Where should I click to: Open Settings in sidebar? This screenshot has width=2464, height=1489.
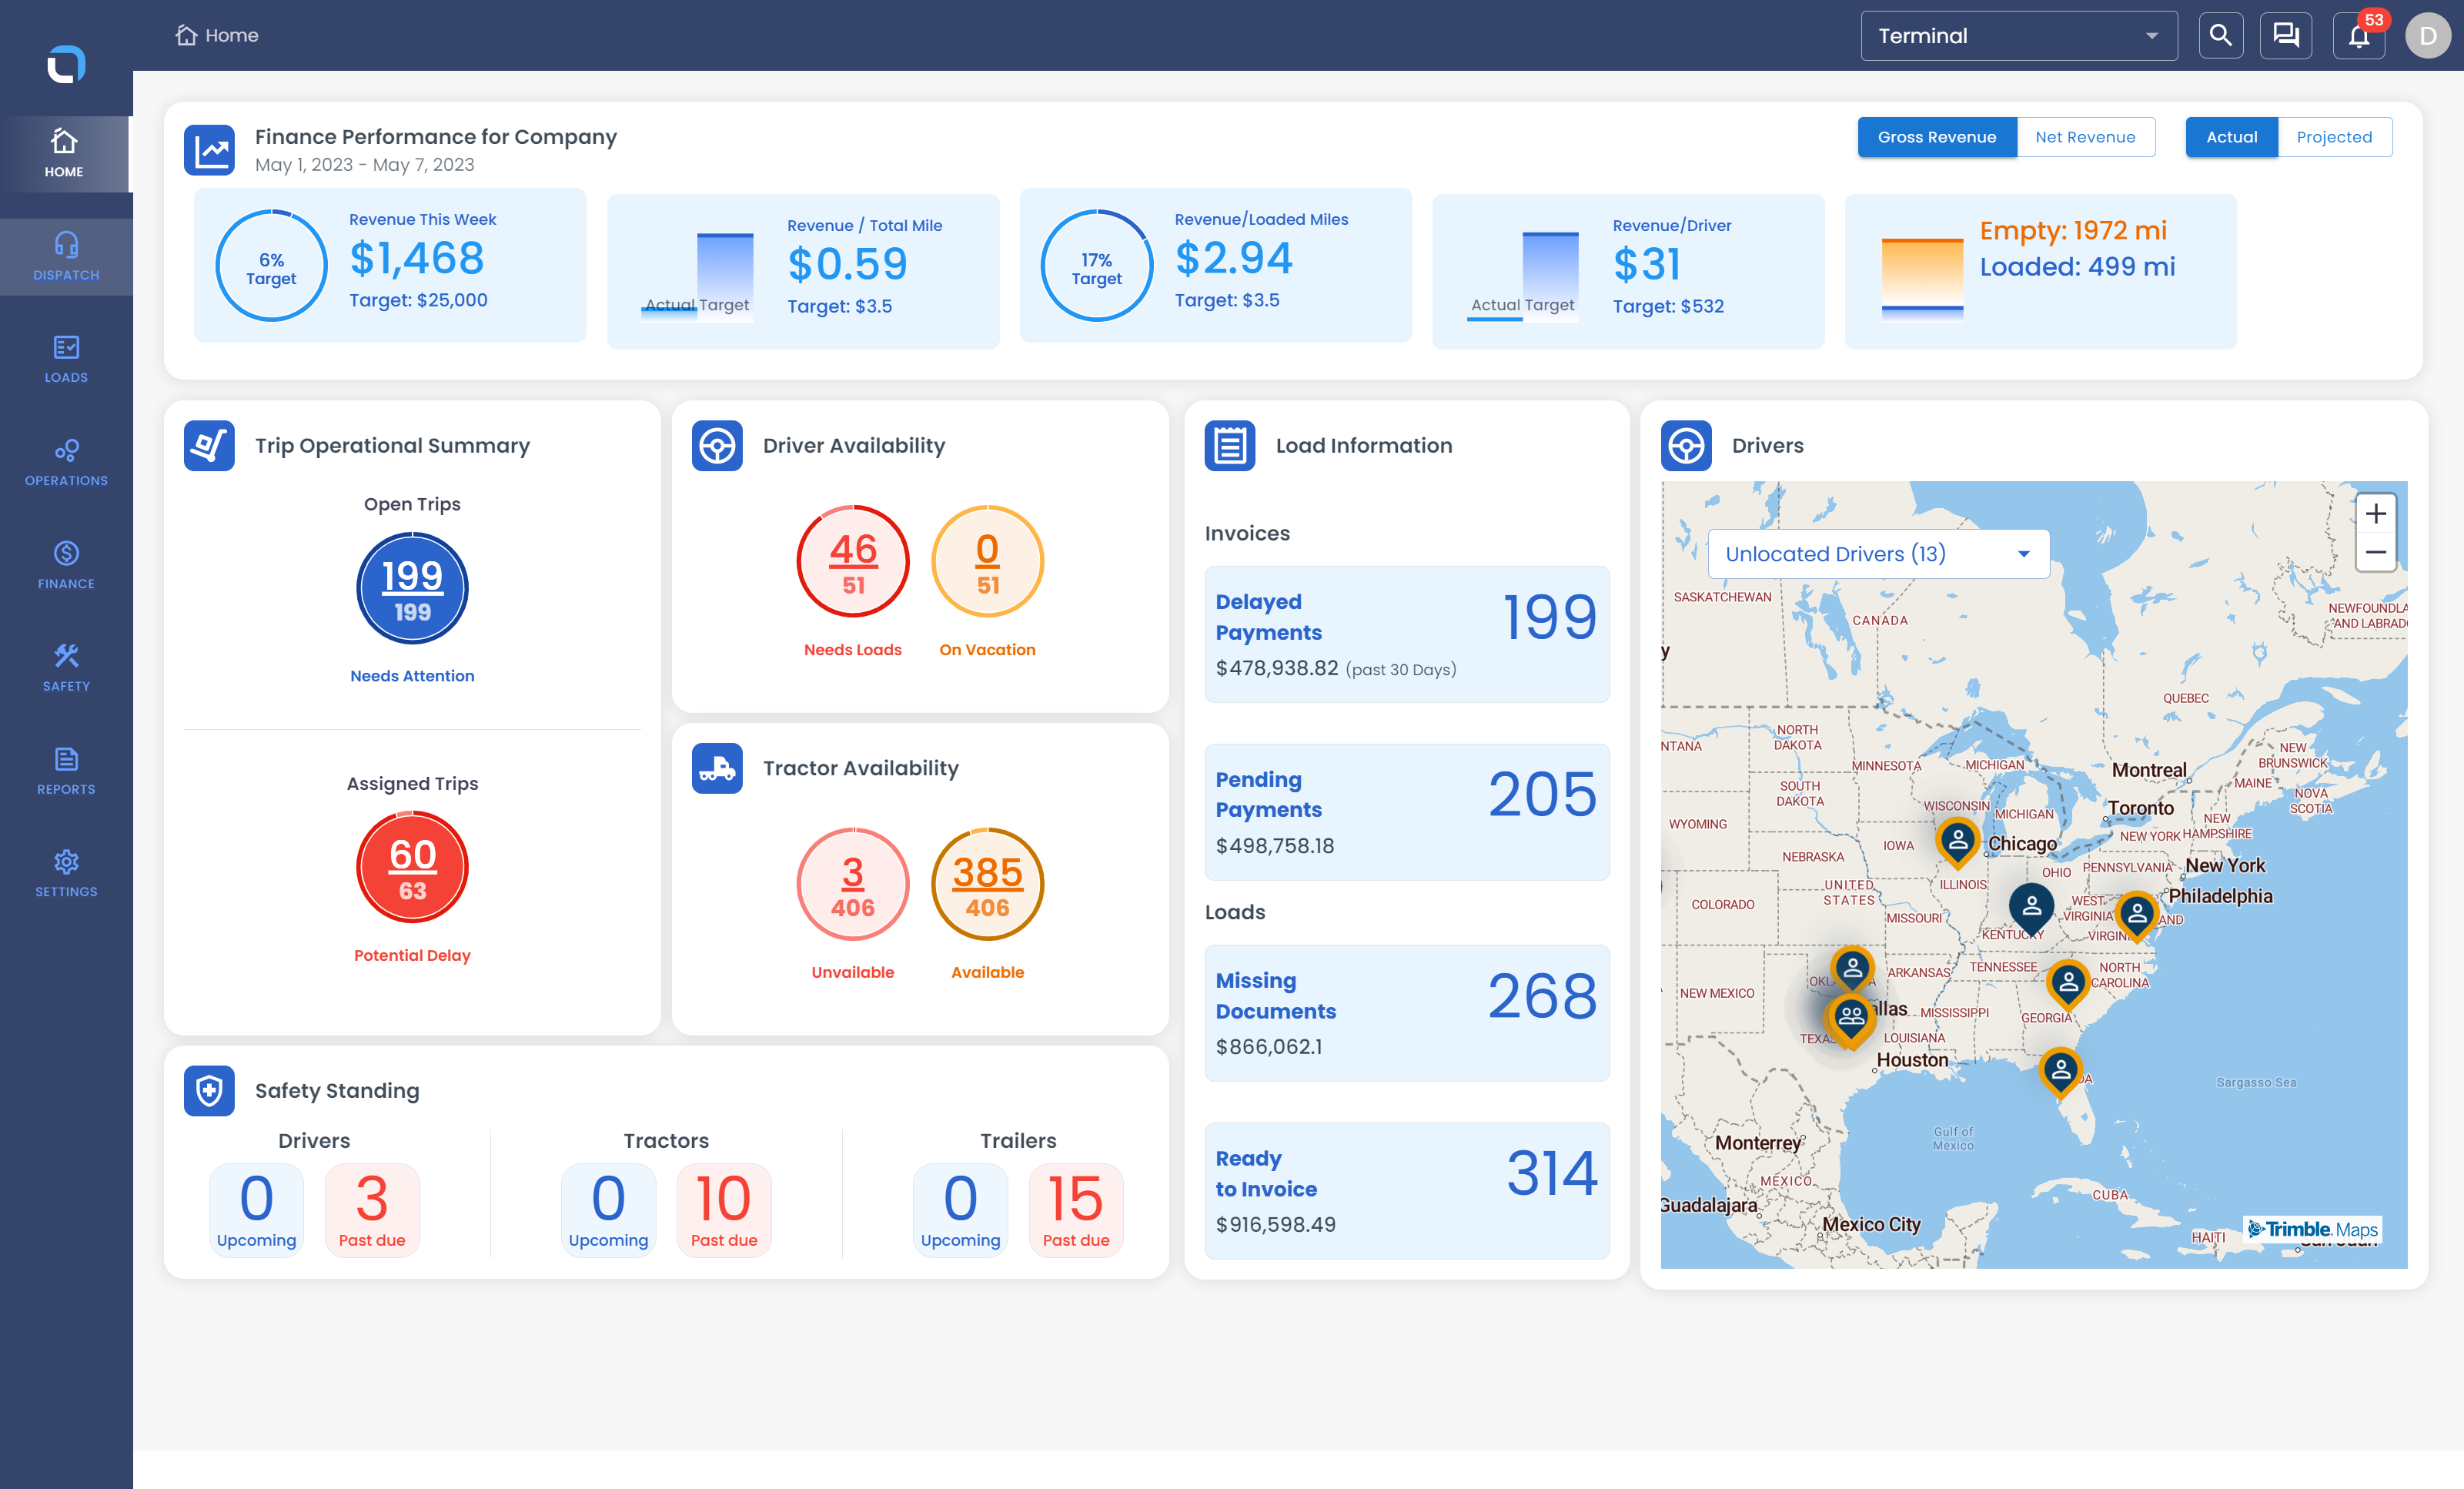66,874
